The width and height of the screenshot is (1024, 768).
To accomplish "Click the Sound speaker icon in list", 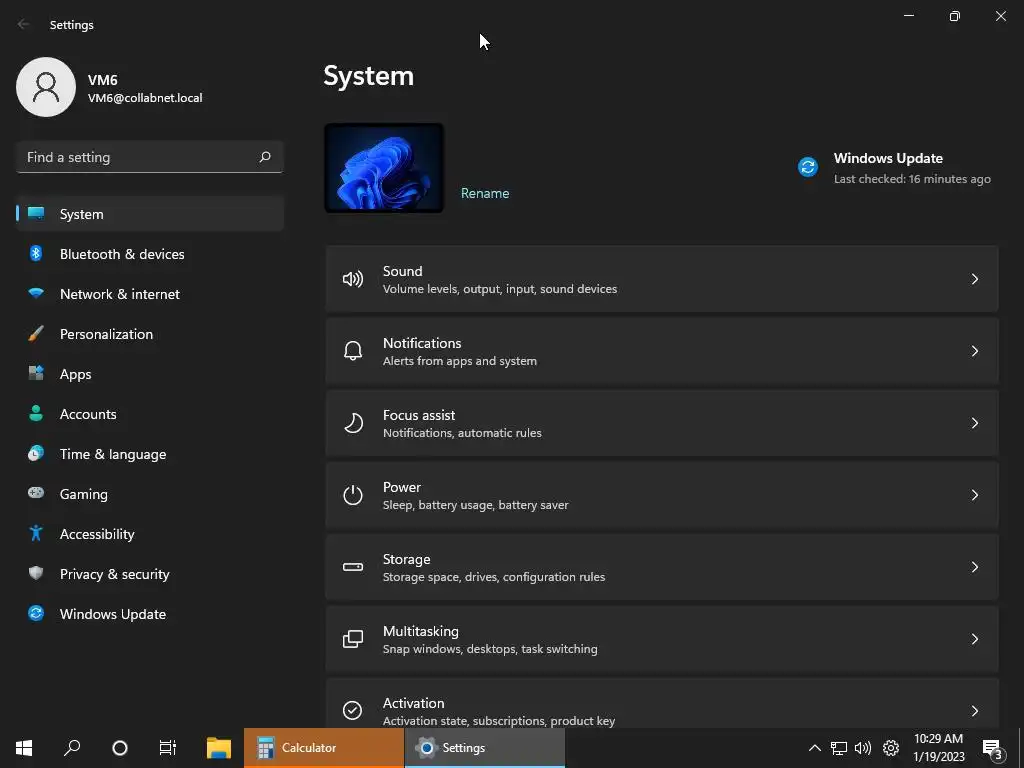I will pos(353,279).
